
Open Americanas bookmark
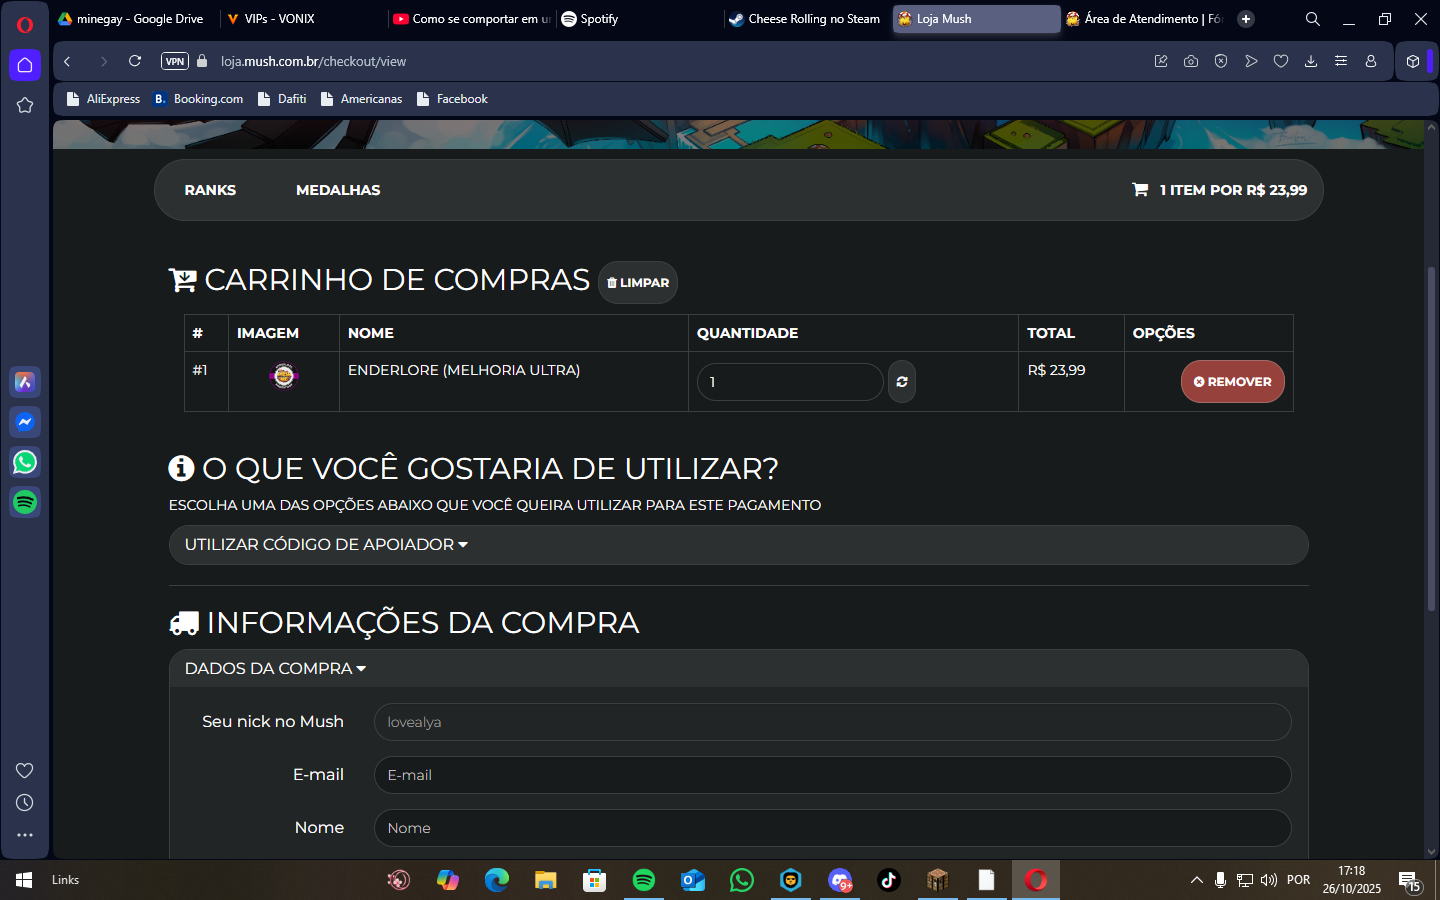click(x=361, y=99)
